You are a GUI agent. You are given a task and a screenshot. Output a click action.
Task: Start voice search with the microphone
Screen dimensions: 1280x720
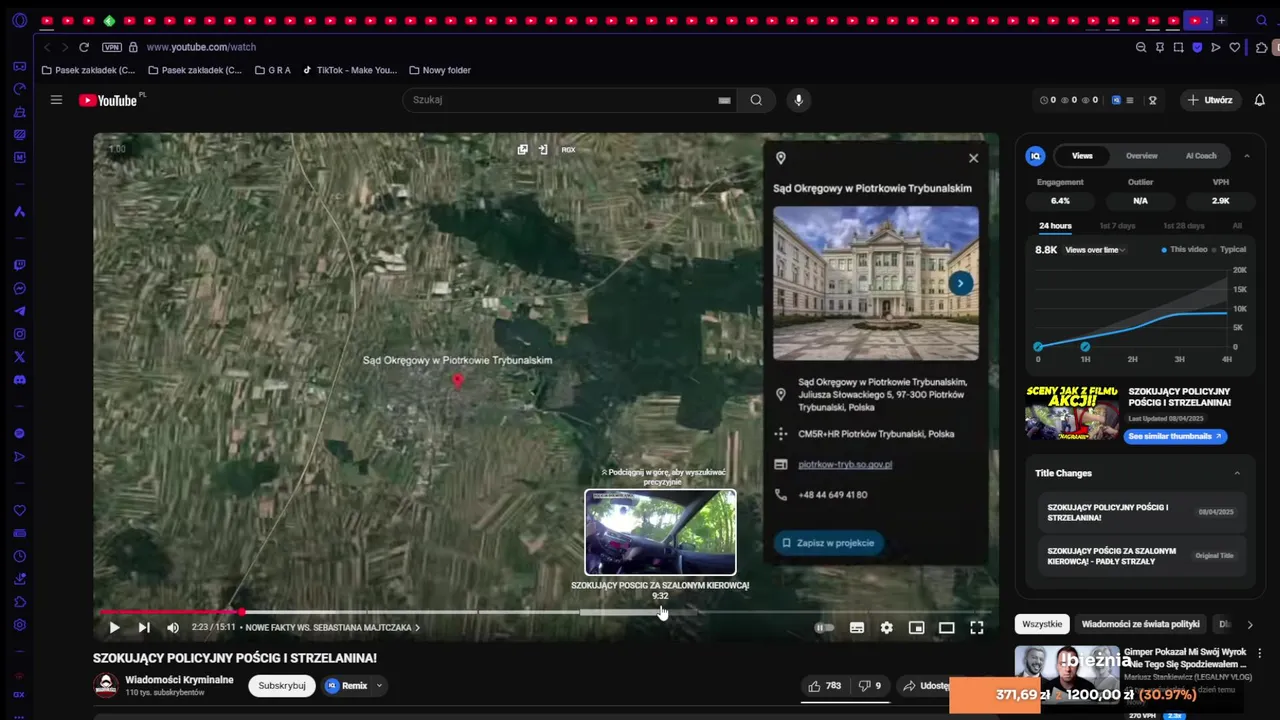coord(798,100)
